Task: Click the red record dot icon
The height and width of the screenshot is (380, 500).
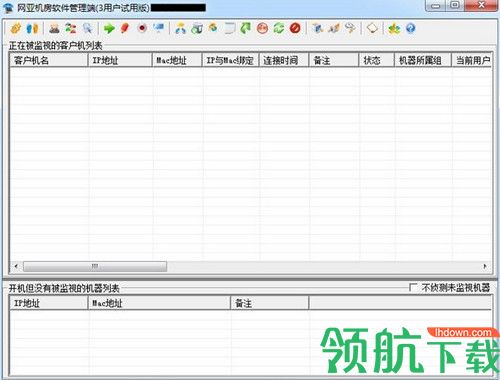Action: tap(142, 28)
